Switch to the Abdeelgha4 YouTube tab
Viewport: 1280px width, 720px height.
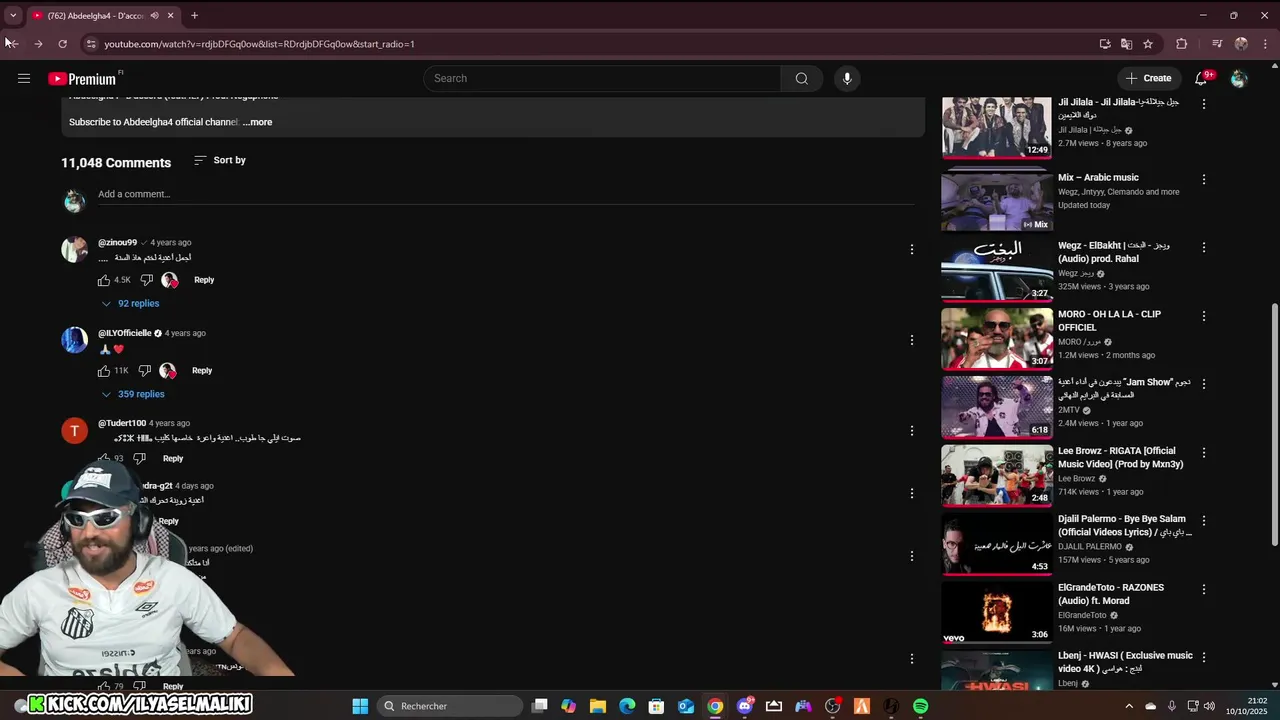point(95,16)
